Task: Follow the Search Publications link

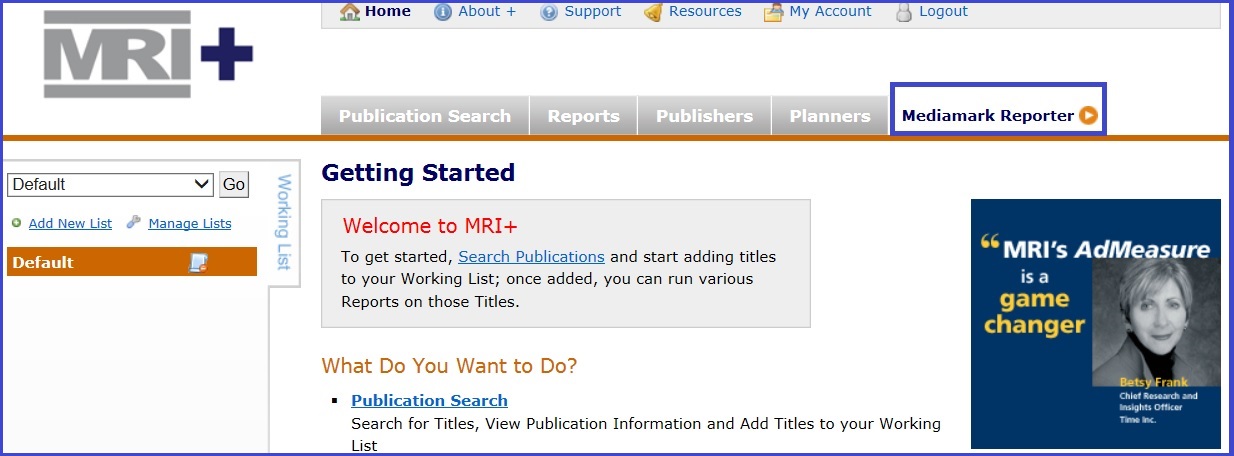Action: point(531,256)
